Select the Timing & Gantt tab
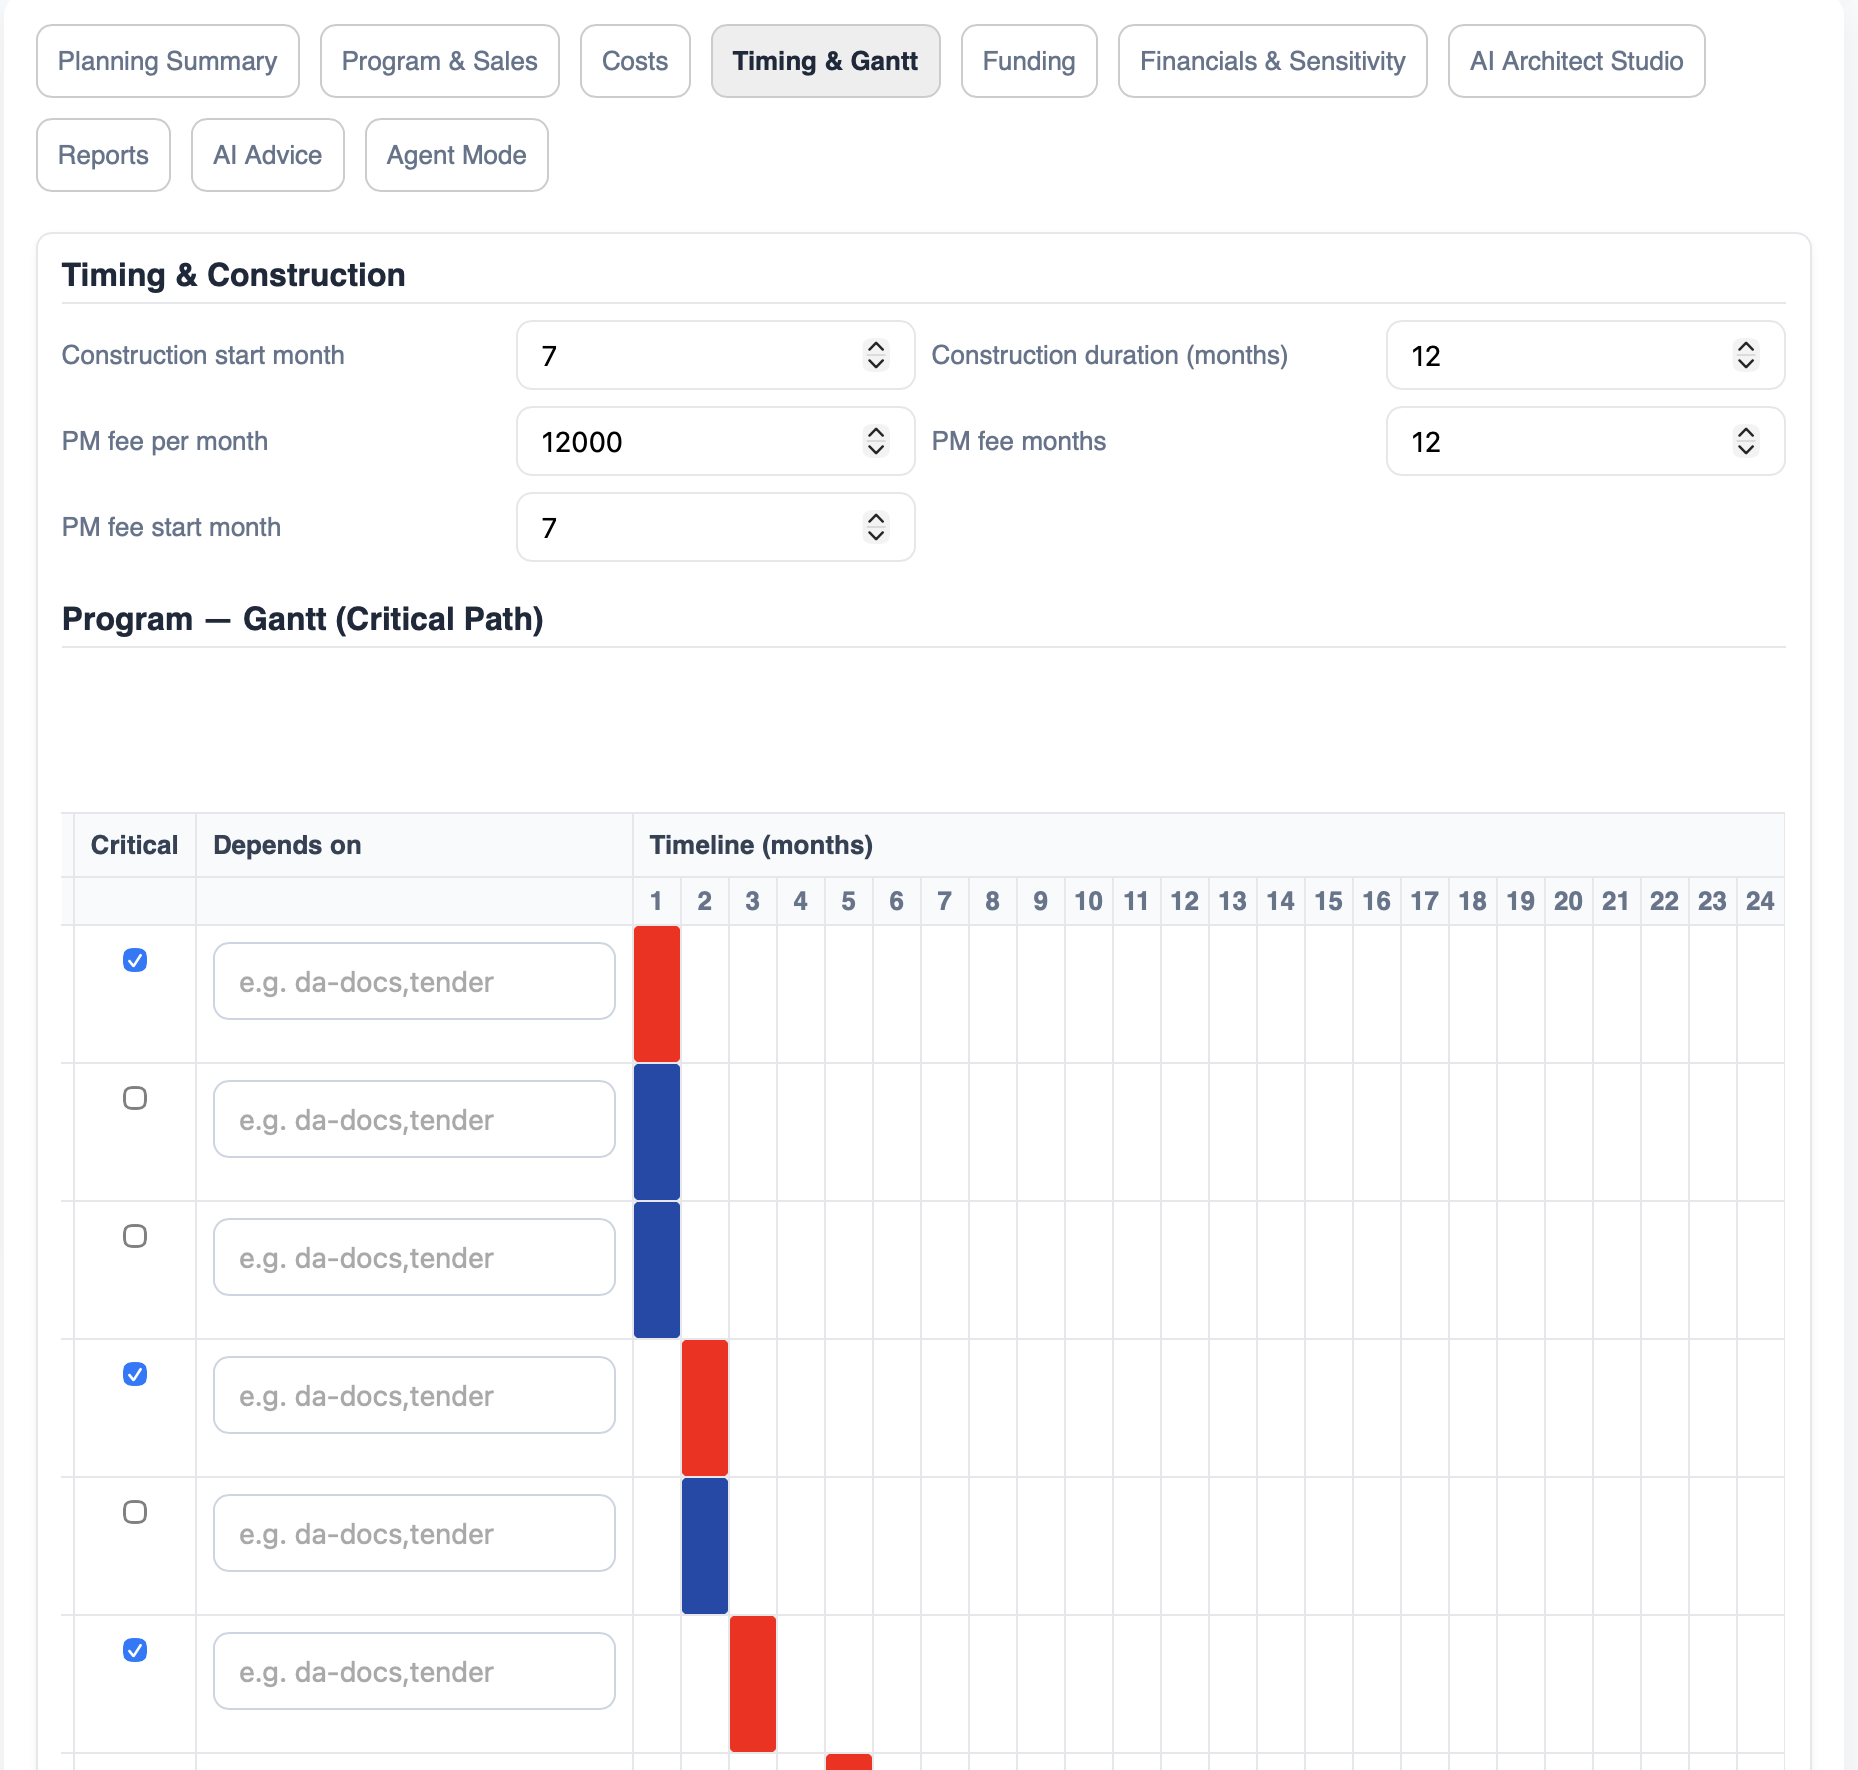Screen dimensions: 1858x1770 [825, 61]
